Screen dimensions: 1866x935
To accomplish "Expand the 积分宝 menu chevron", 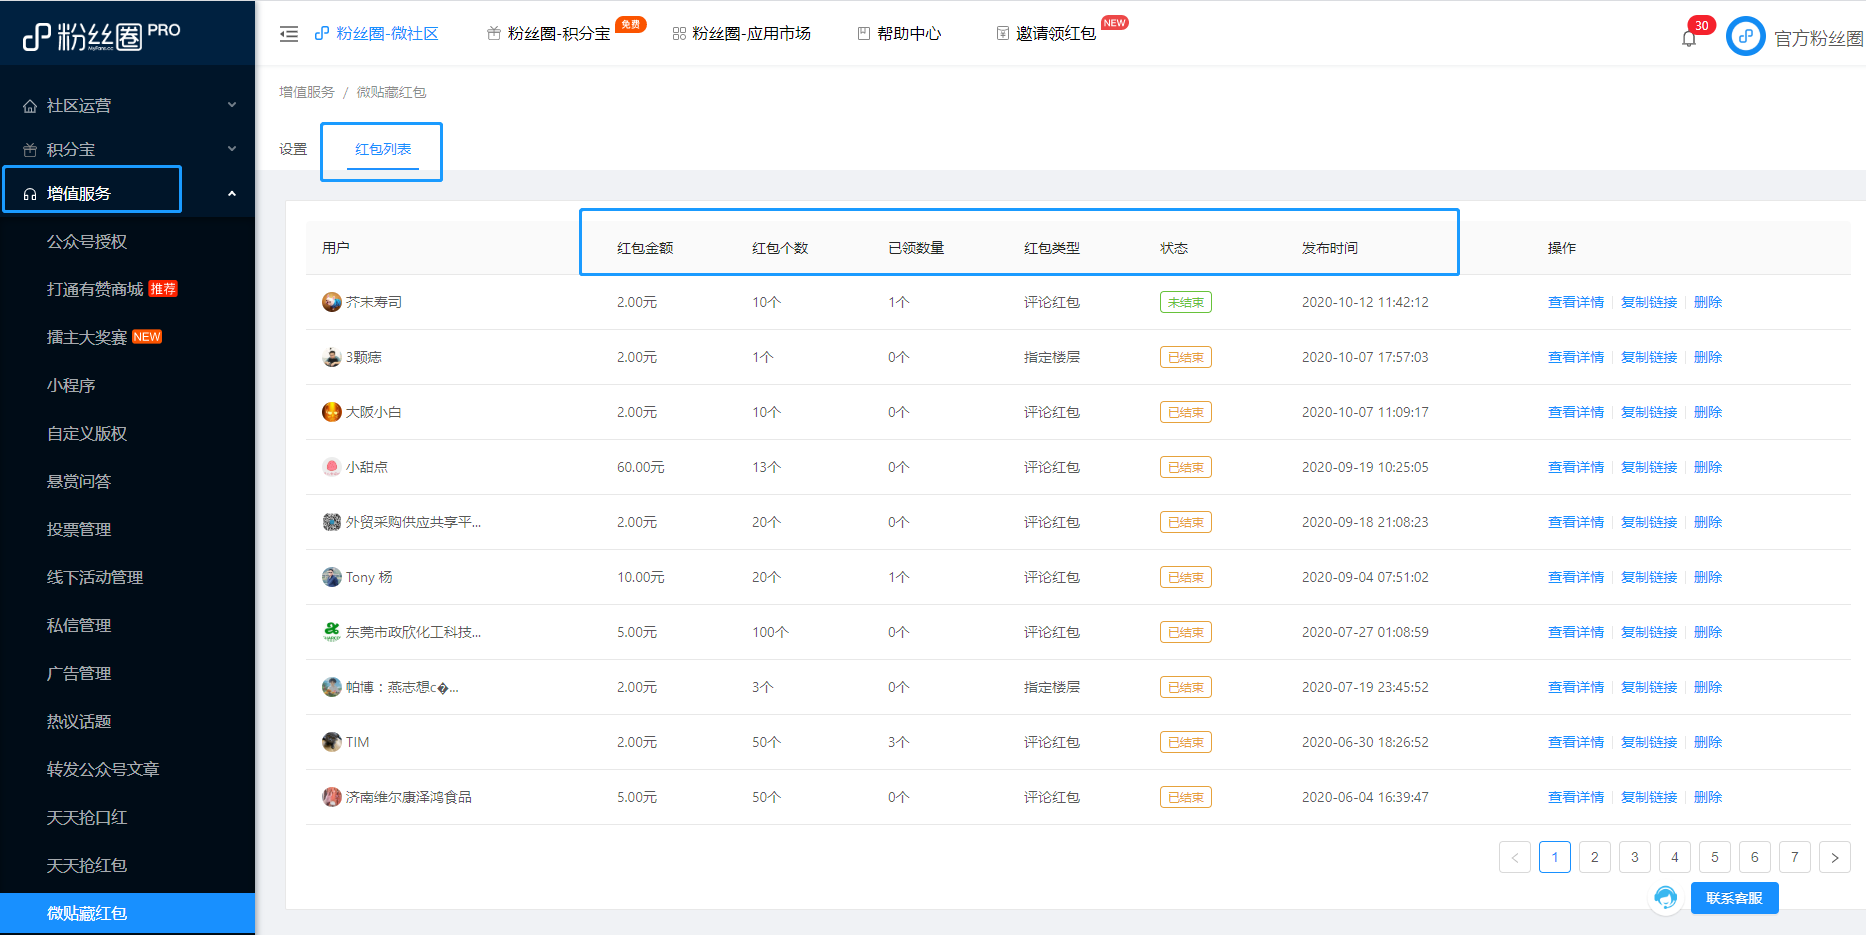I will tap(232, 149).
